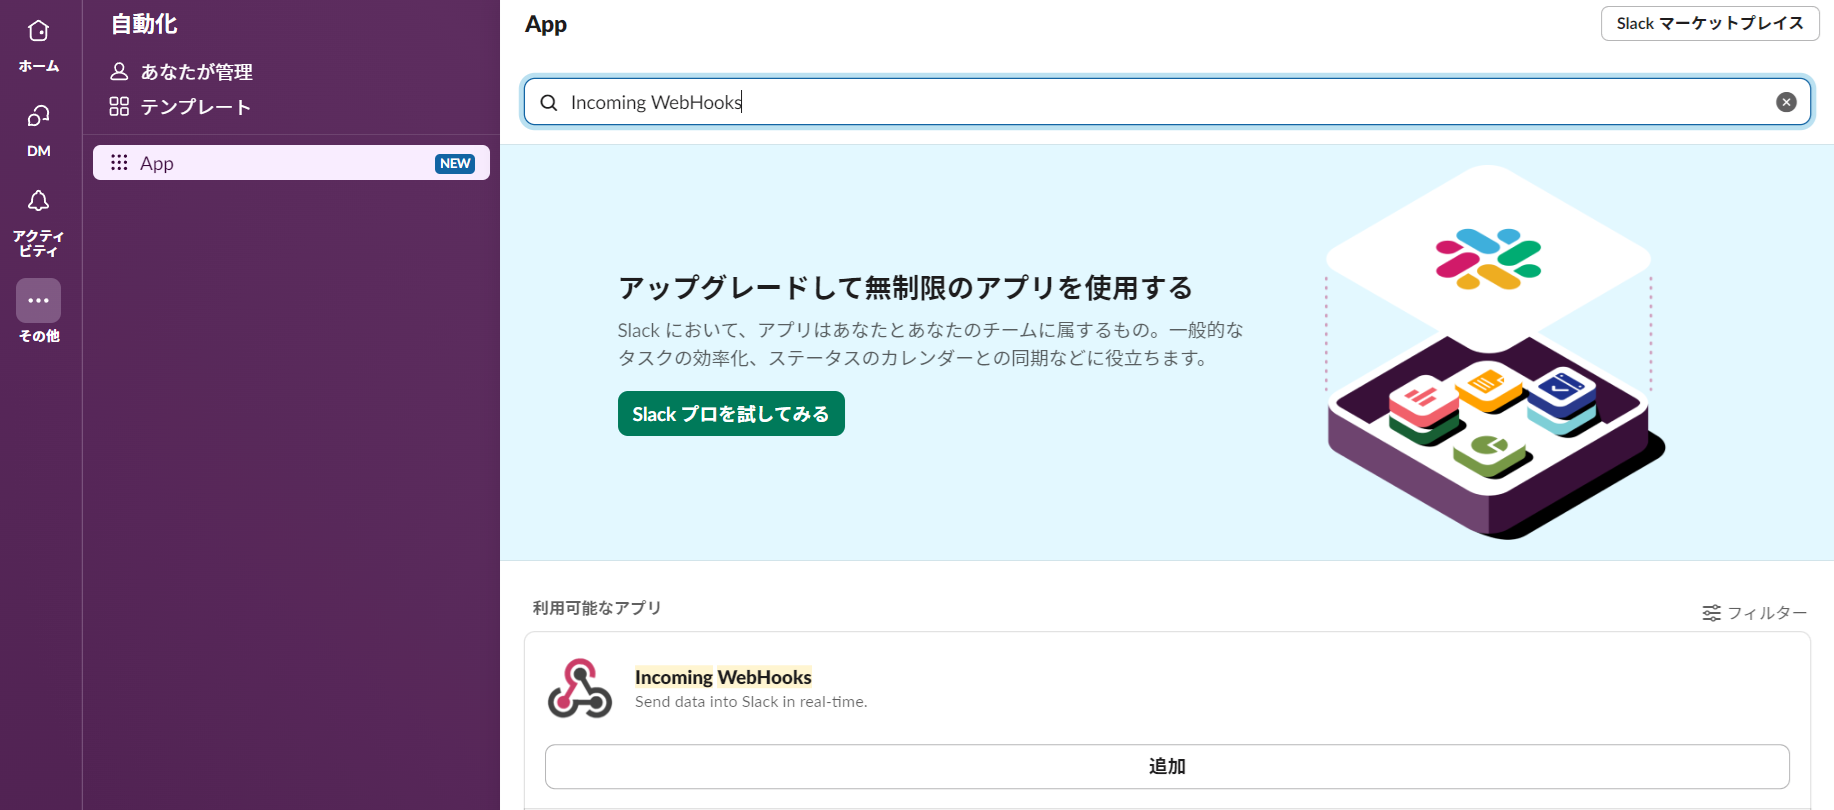1834x810 pixels.
Task: Select the App item marked NEW
Action: point(291,163)
